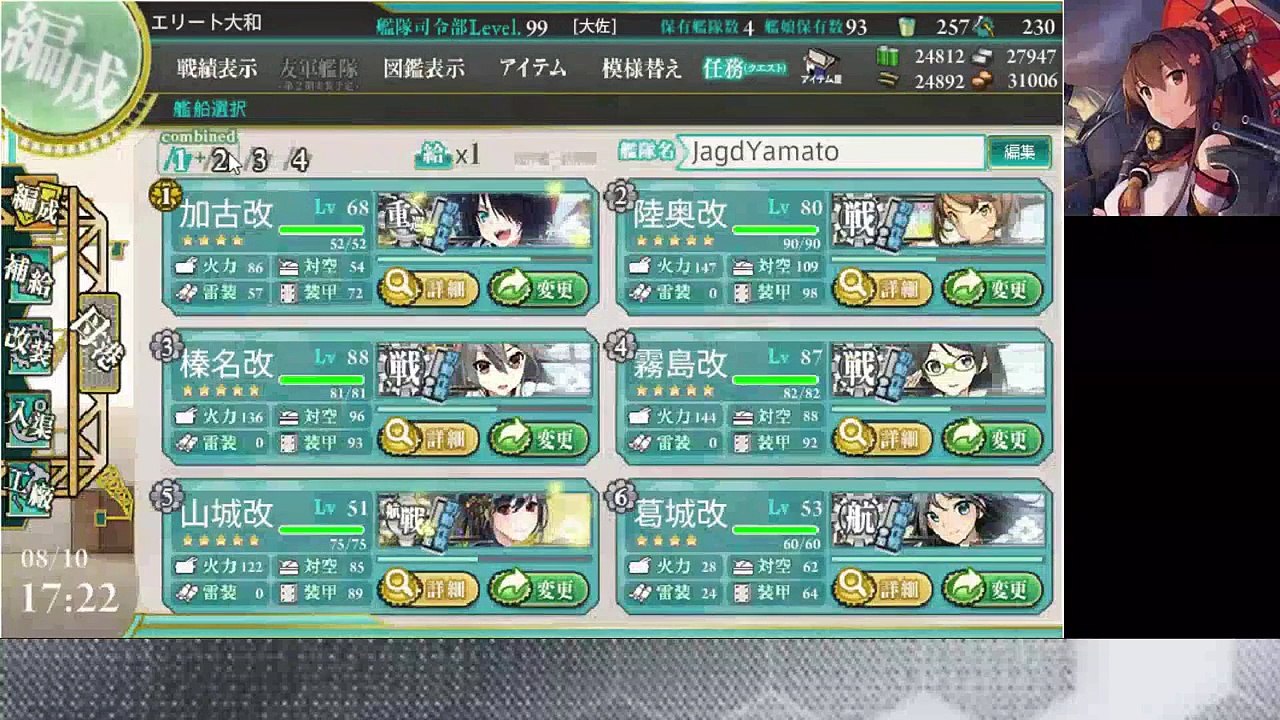Switch to fleet 4 tab

click(298, 160)
